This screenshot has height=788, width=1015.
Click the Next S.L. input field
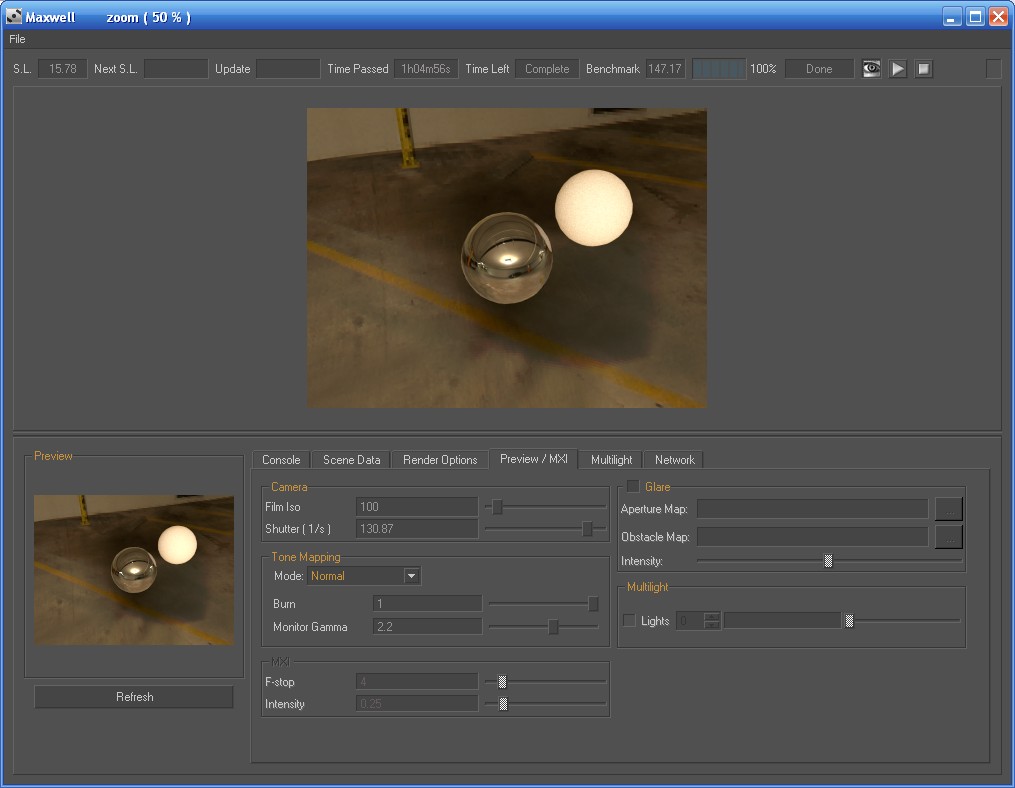click(x=176, y=69)
